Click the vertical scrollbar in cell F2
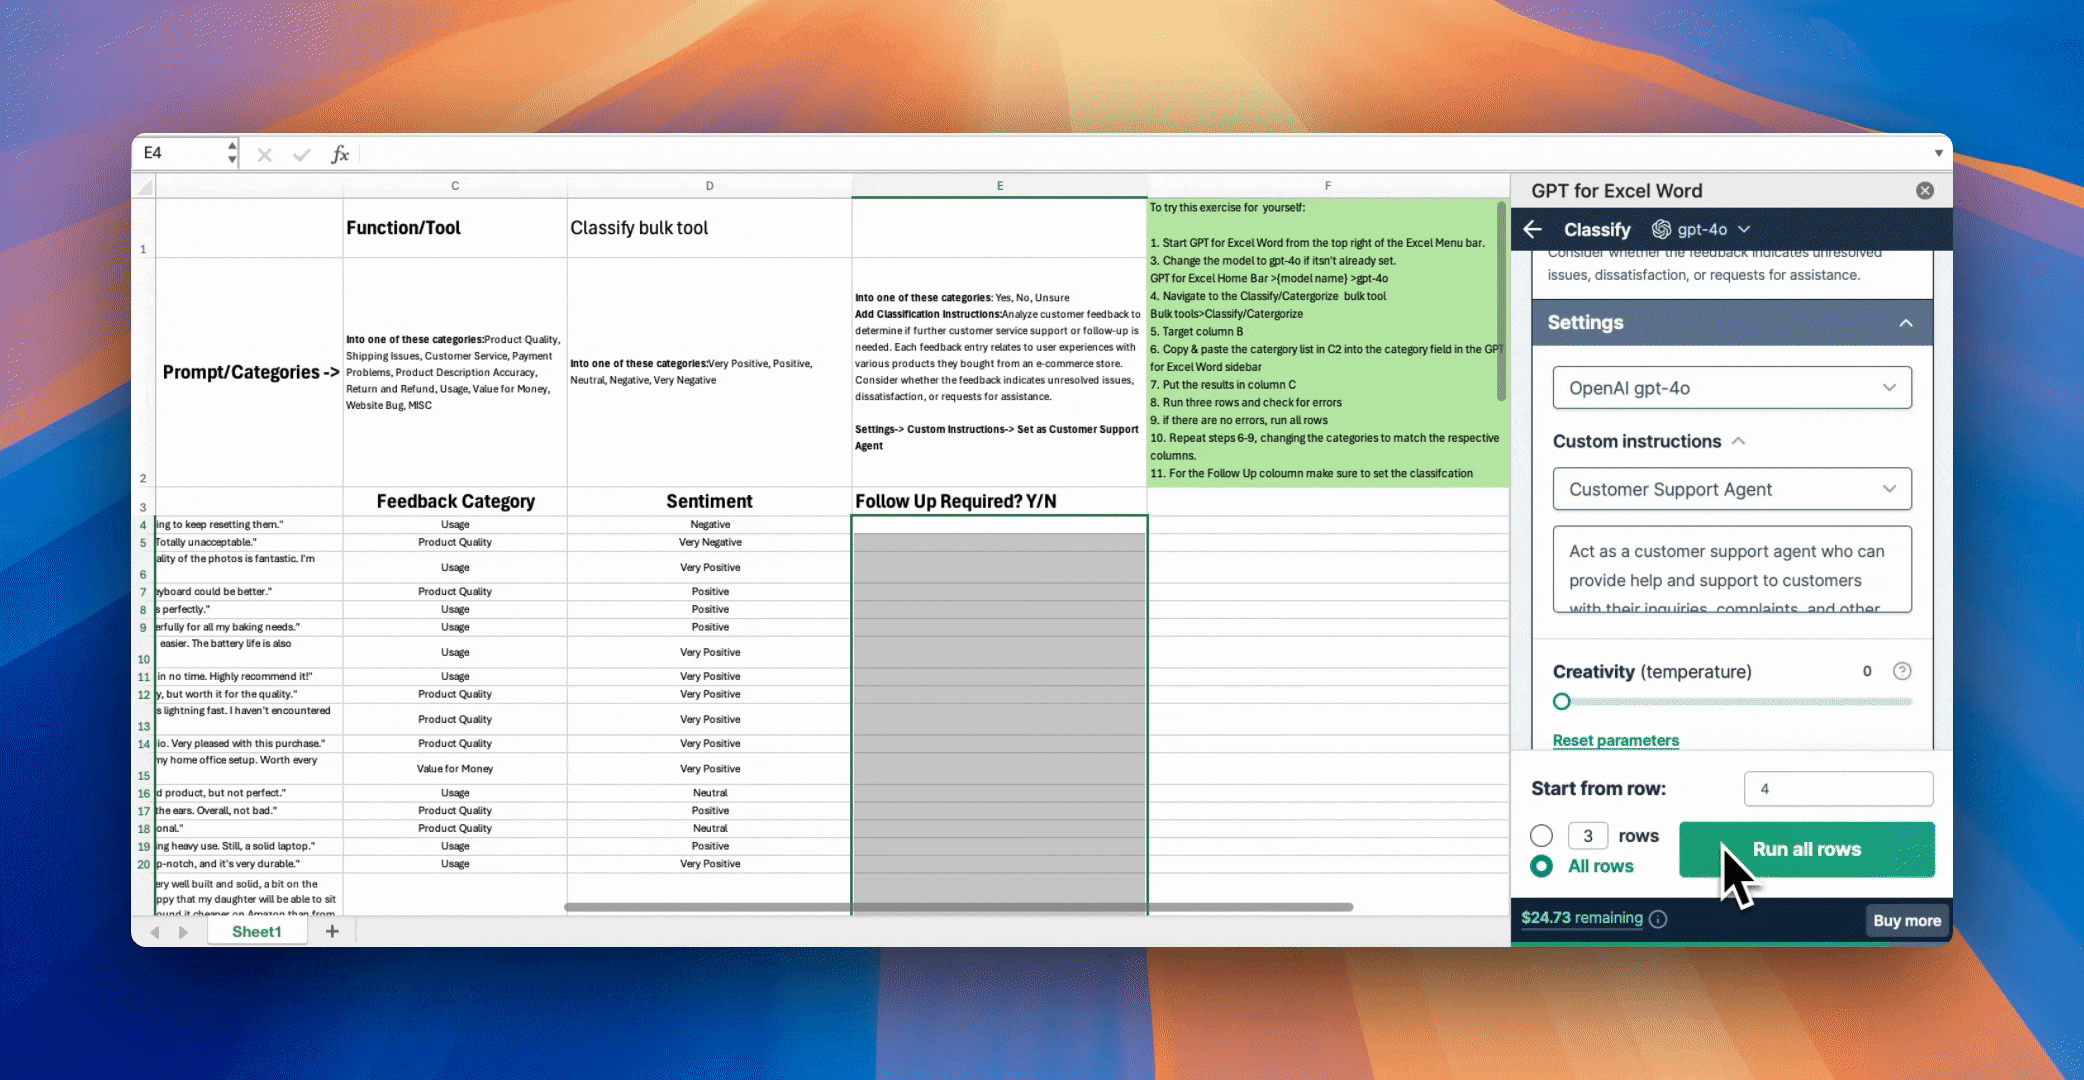 [1501, 302]
